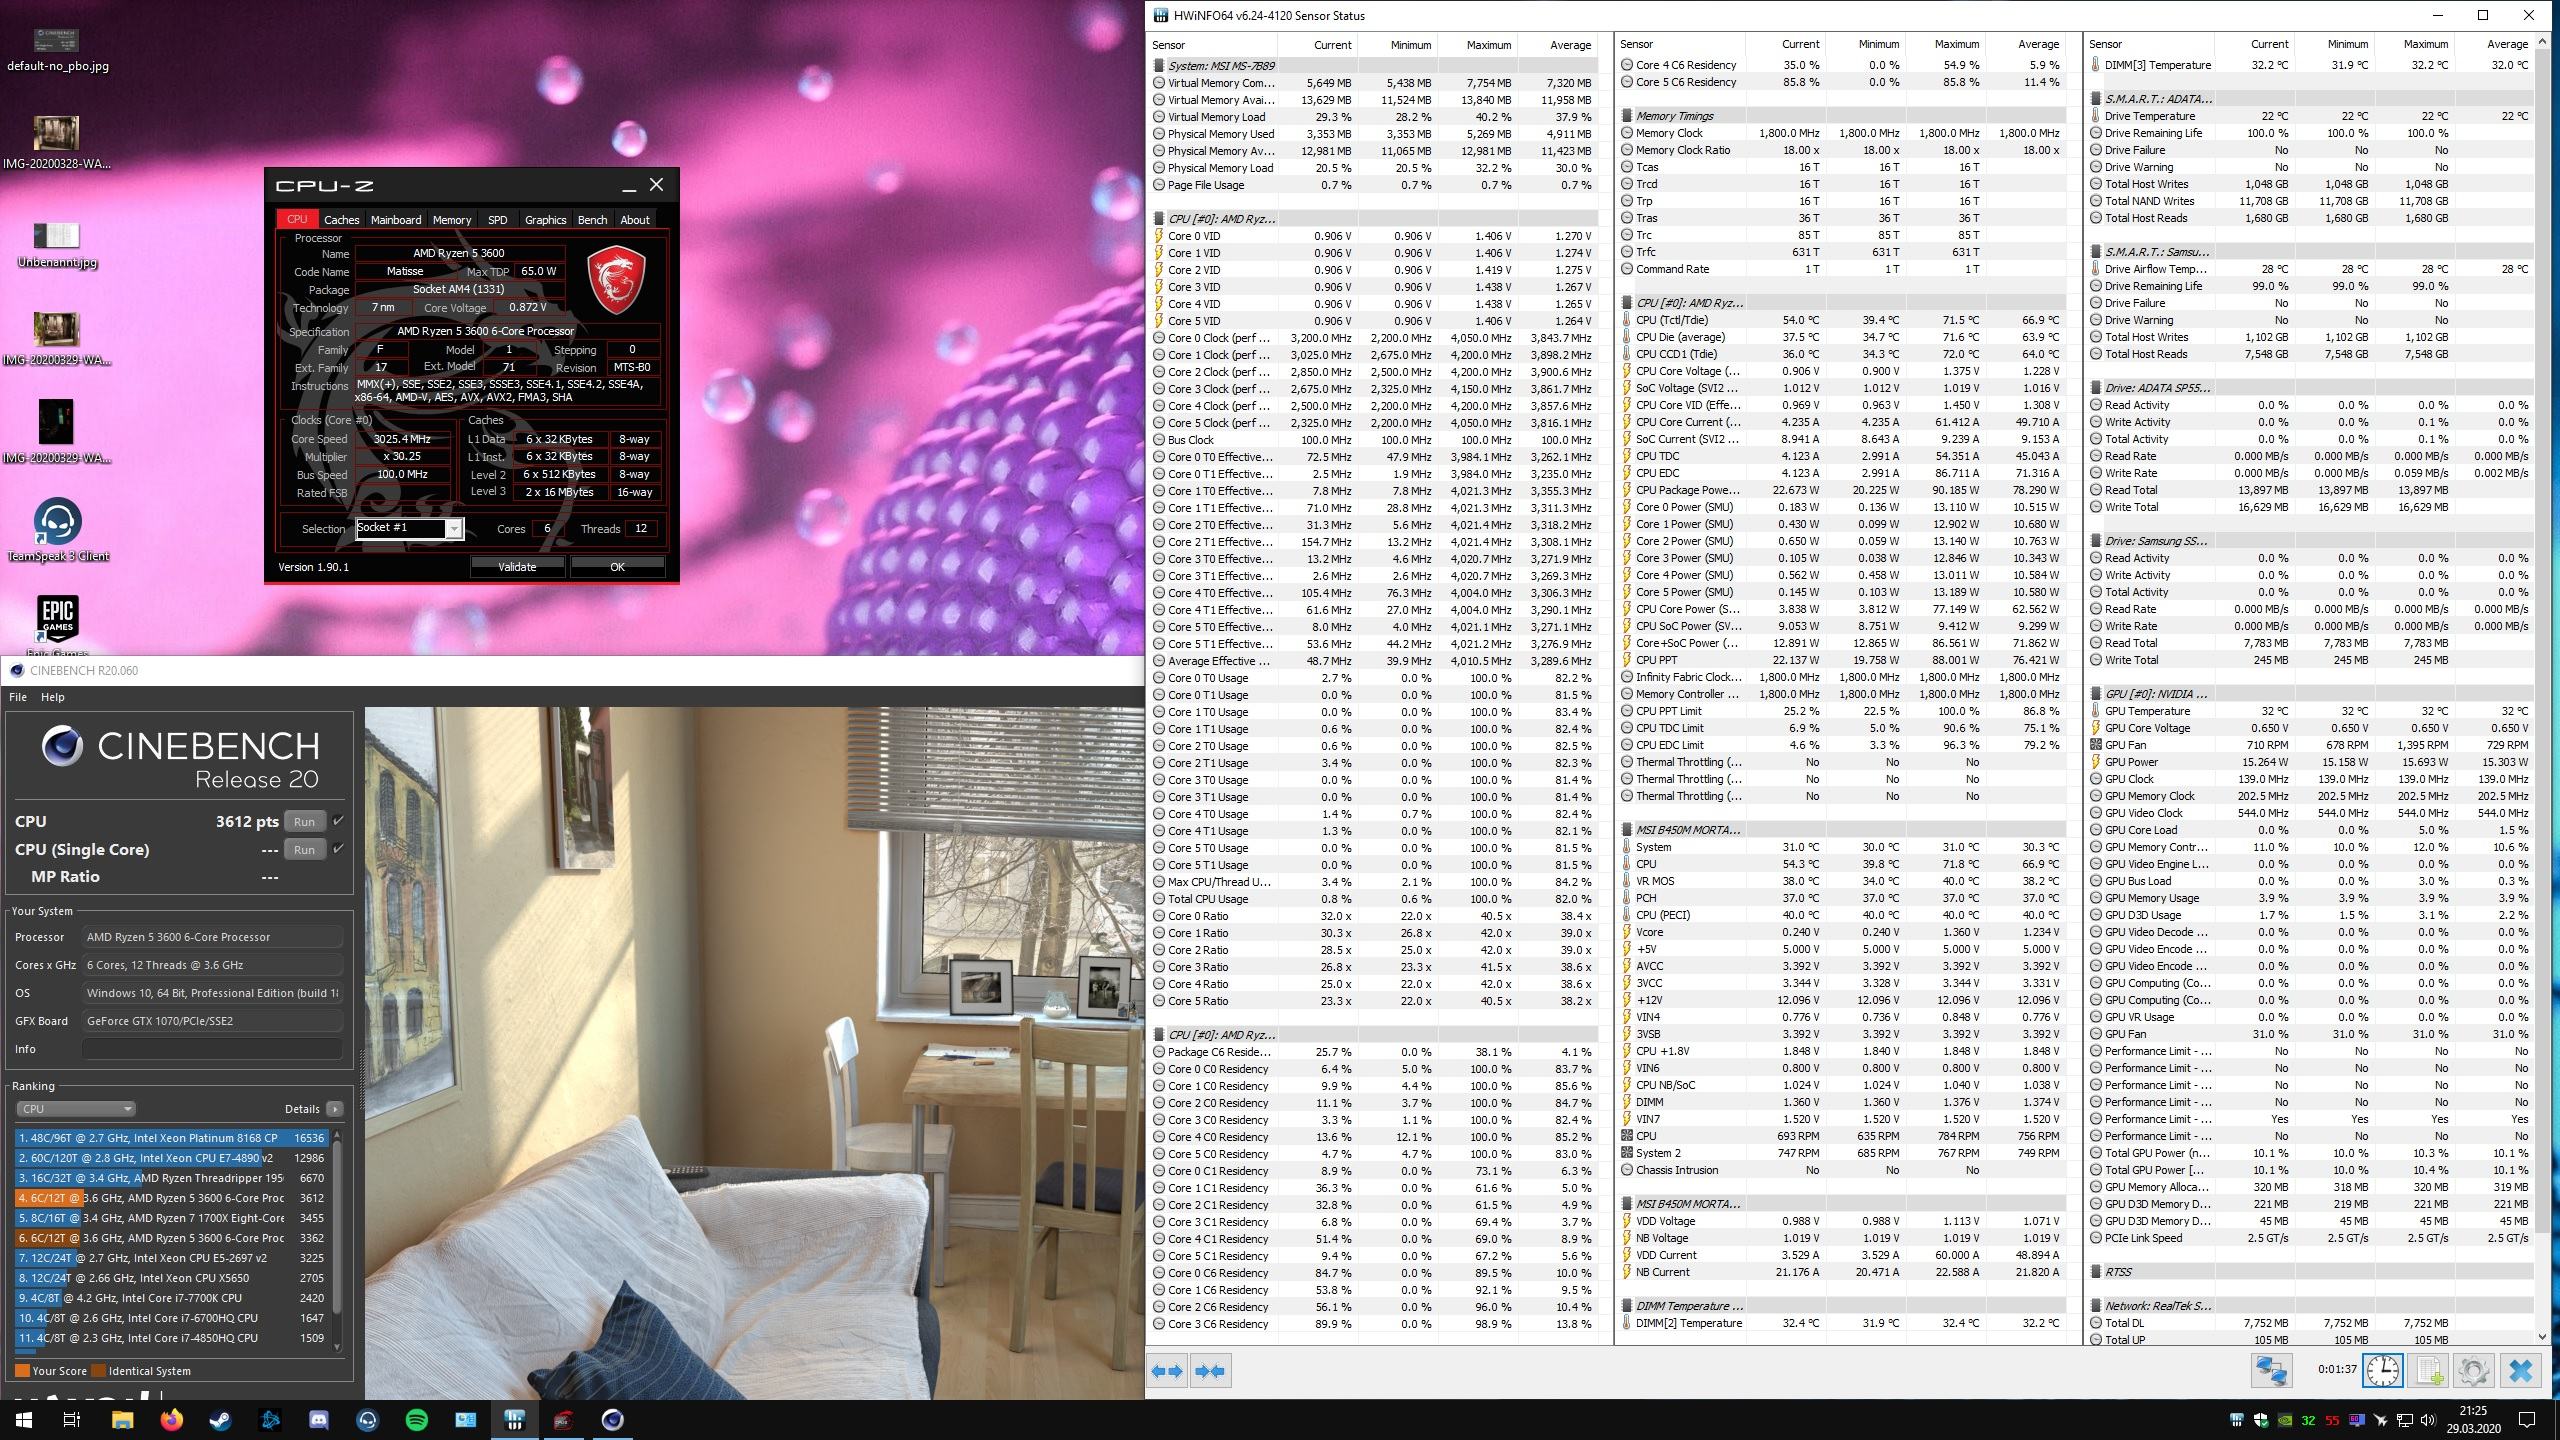Start HWiNFO logging to file icon
The image size is (2560, 1440).
point(2429,1370)
